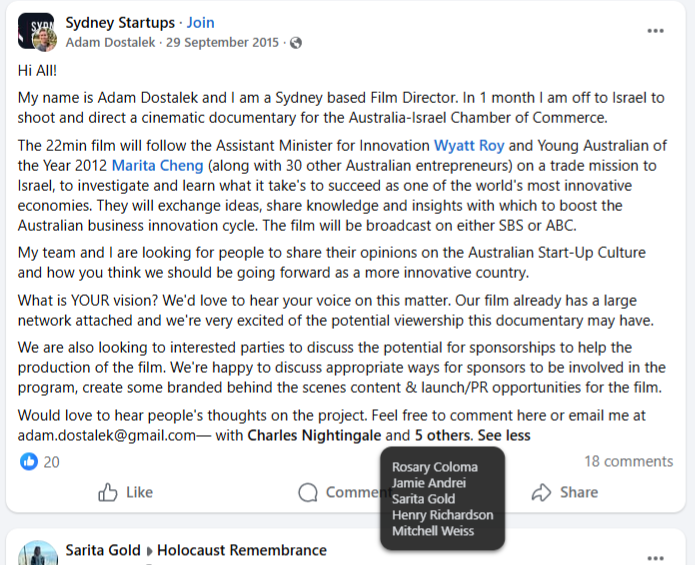View the 20 reactions count
The height and width of the screenshot is (565, 695).
point(51,462)
